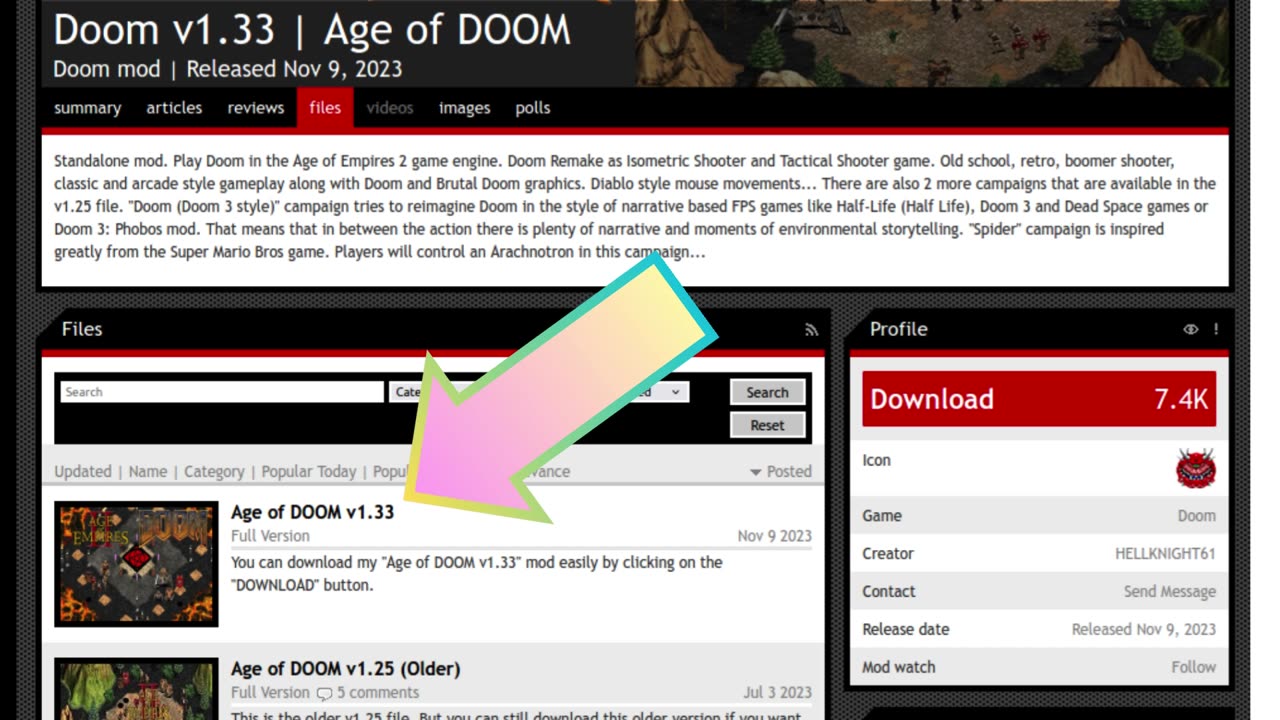Sort files by Updated
1280x720 pixels.
click(x=82, y=471)
